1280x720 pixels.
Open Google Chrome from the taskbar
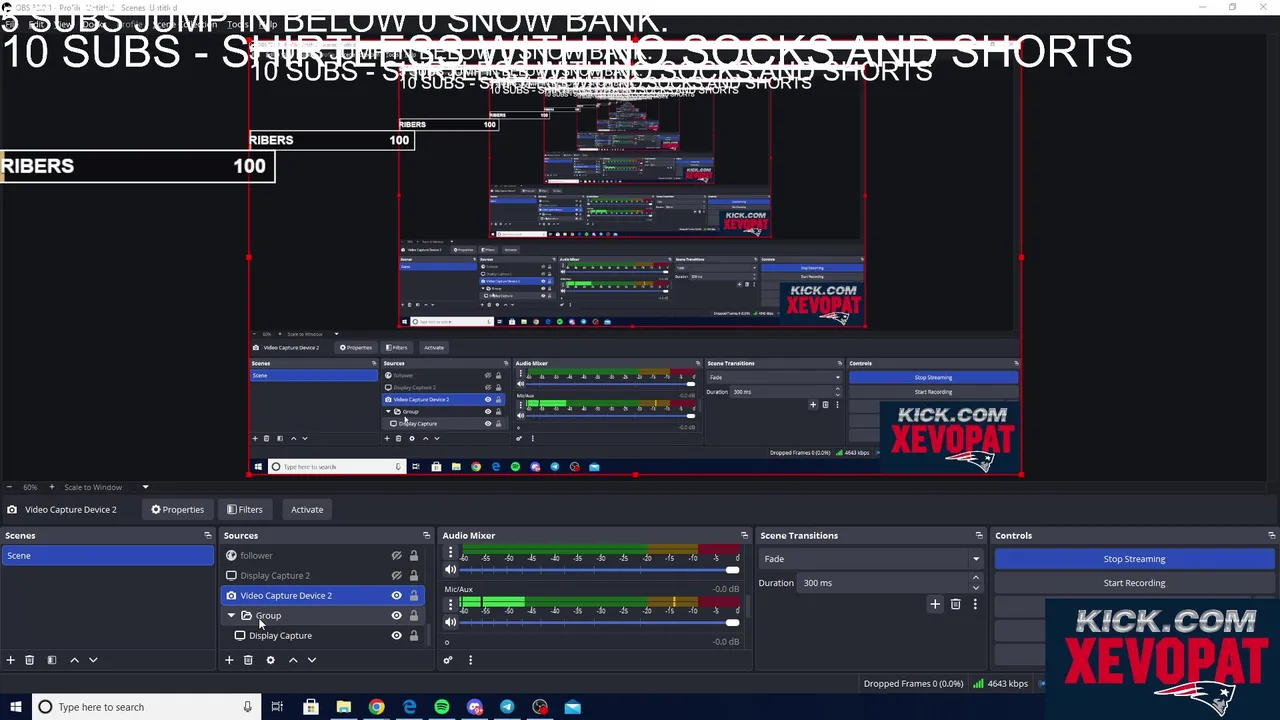point(376,707)
